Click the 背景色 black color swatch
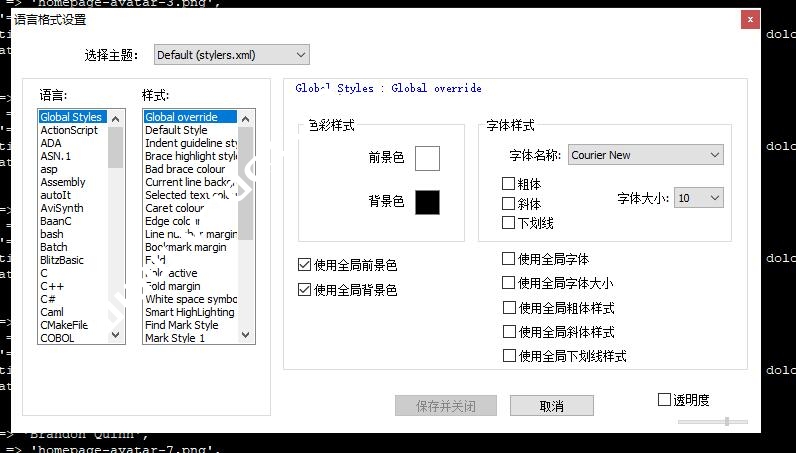This screenshot has width=796, height=453. tap(427, 202)
